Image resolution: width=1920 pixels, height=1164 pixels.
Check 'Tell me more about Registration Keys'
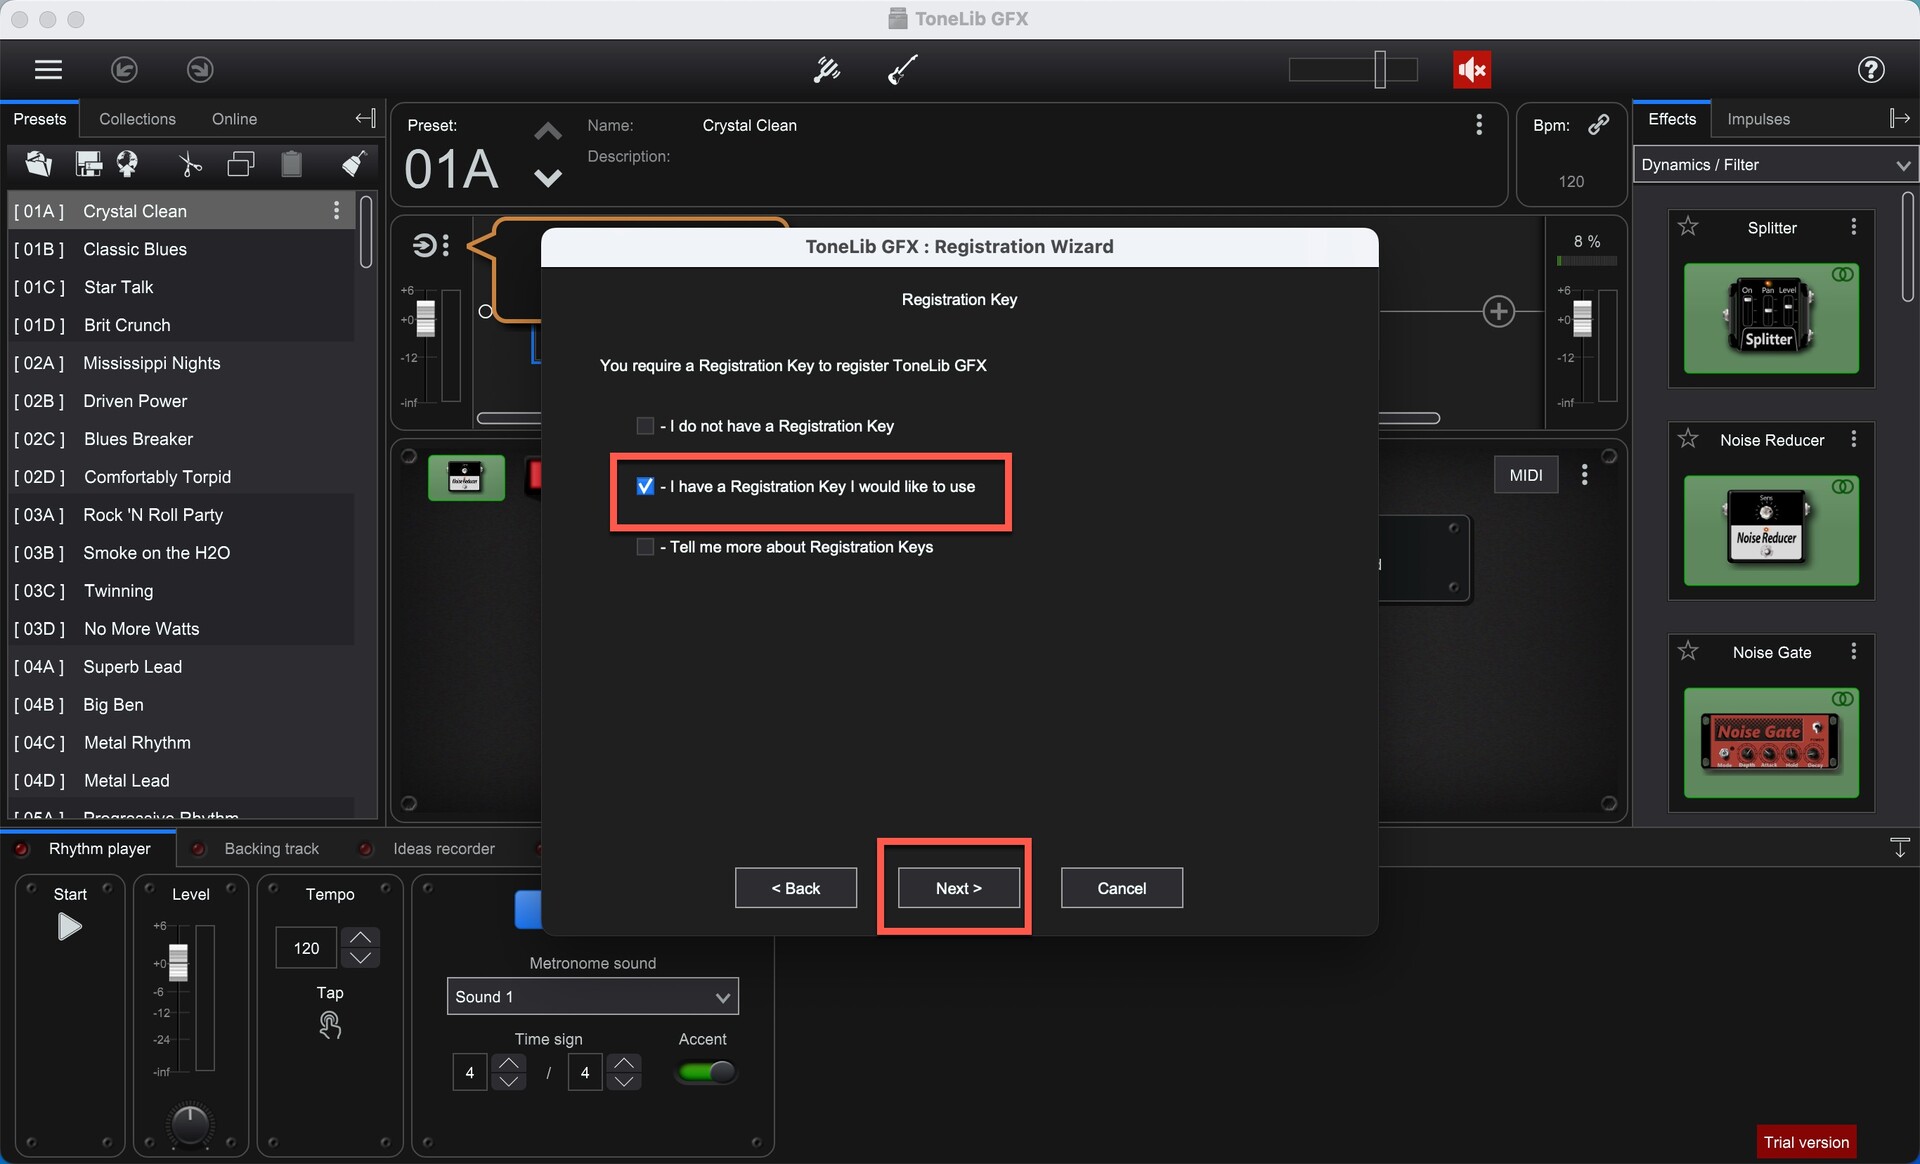click(645, 547)
